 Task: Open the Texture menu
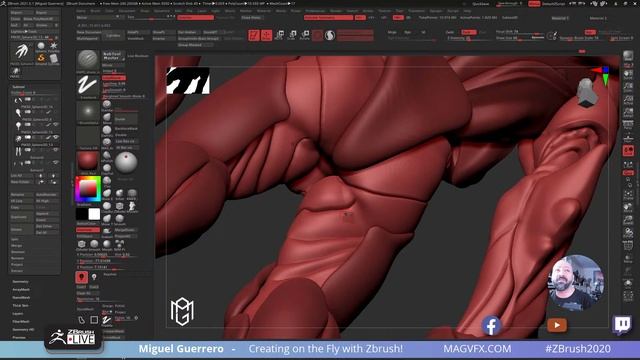[x=384, y=11]
